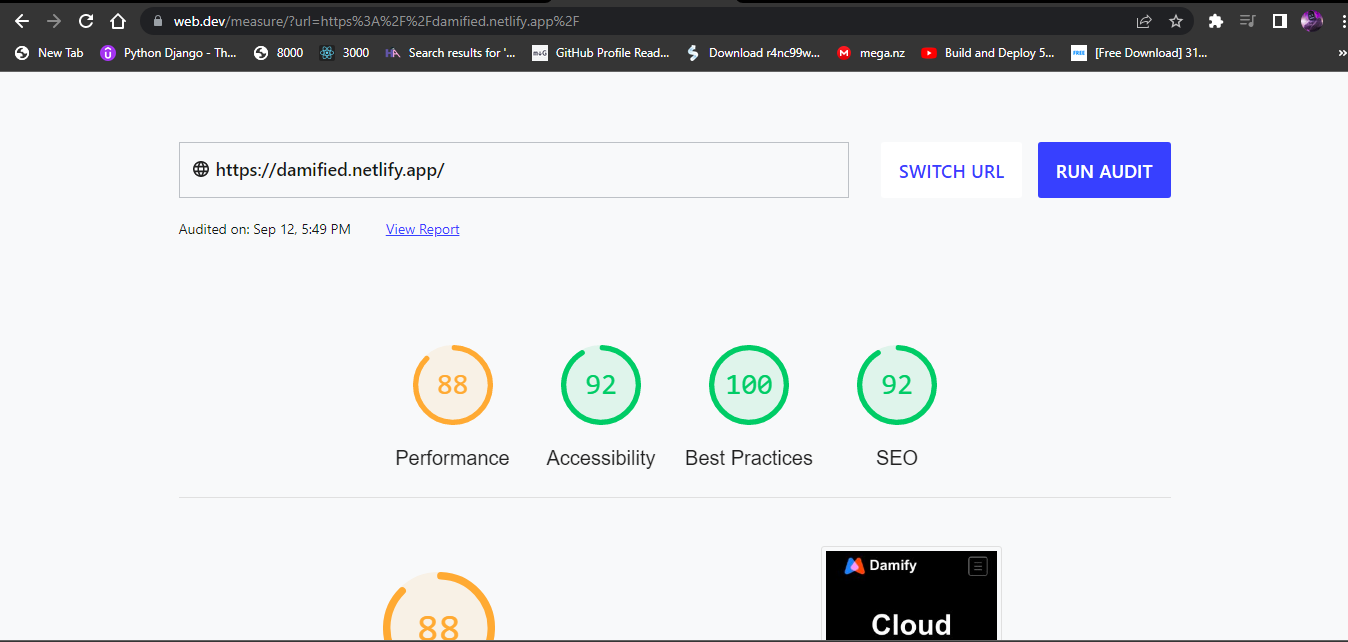Click the browser forward arrow
Screen dimensions: 1348x642
click(x=54, y=21)
